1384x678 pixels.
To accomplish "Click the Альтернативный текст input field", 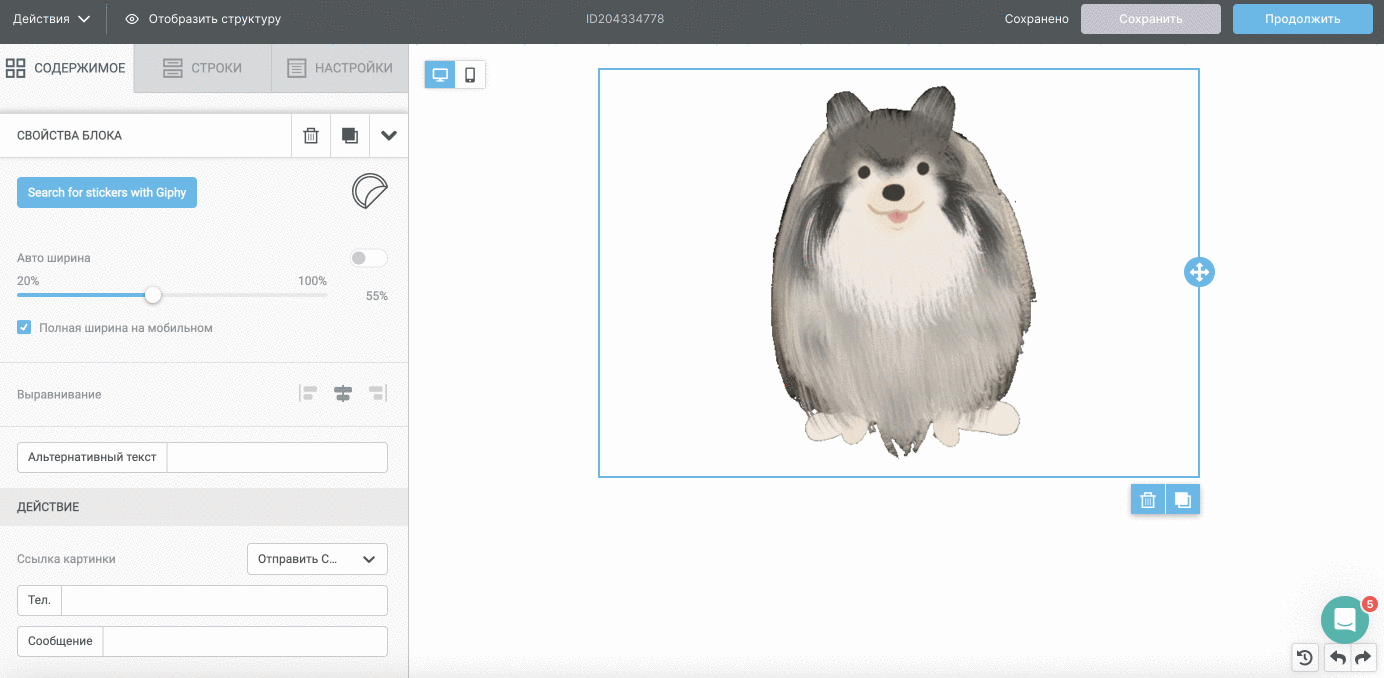I will click(x=277, y=457).
